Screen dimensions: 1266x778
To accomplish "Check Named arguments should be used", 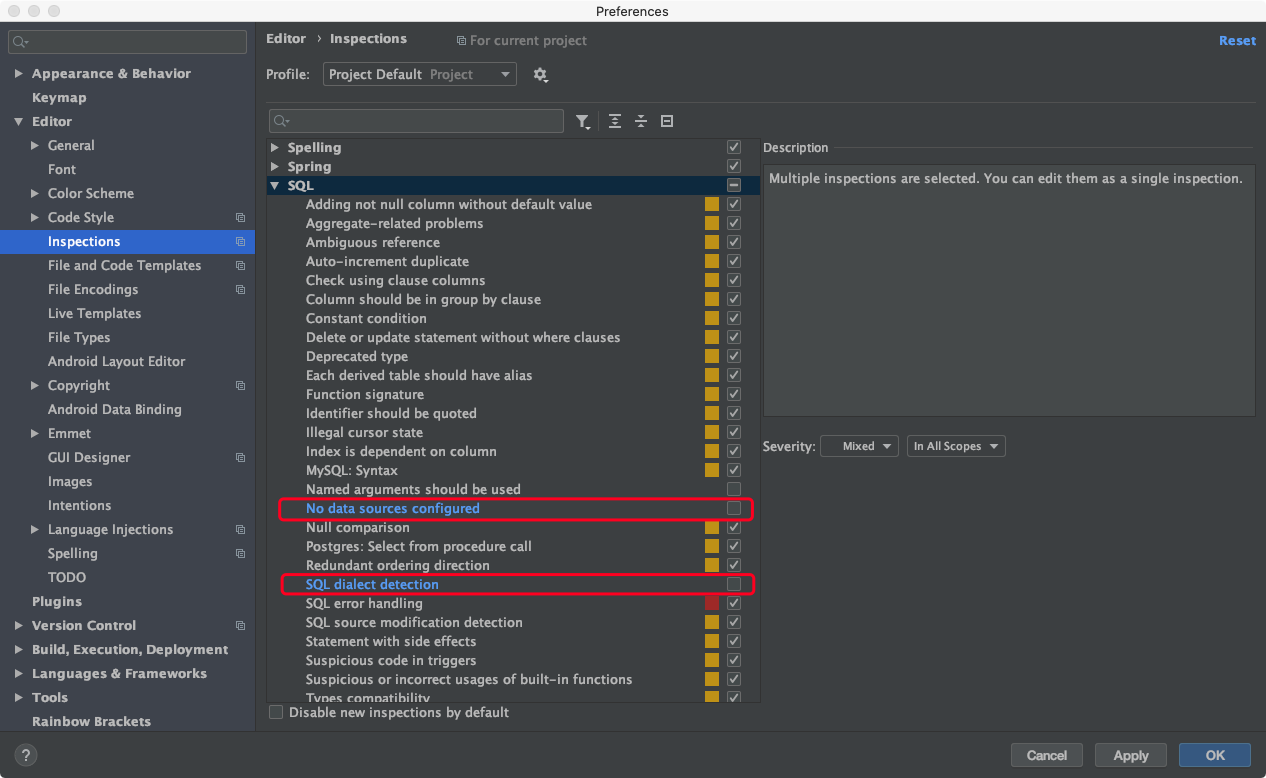I will (x=734, y=489).
